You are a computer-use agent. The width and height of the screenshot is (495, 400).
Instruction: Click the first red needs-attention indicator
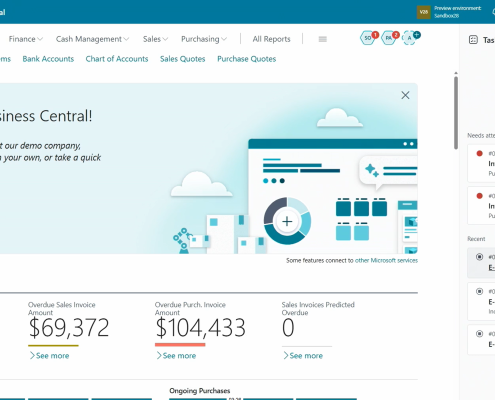[479, 153]
